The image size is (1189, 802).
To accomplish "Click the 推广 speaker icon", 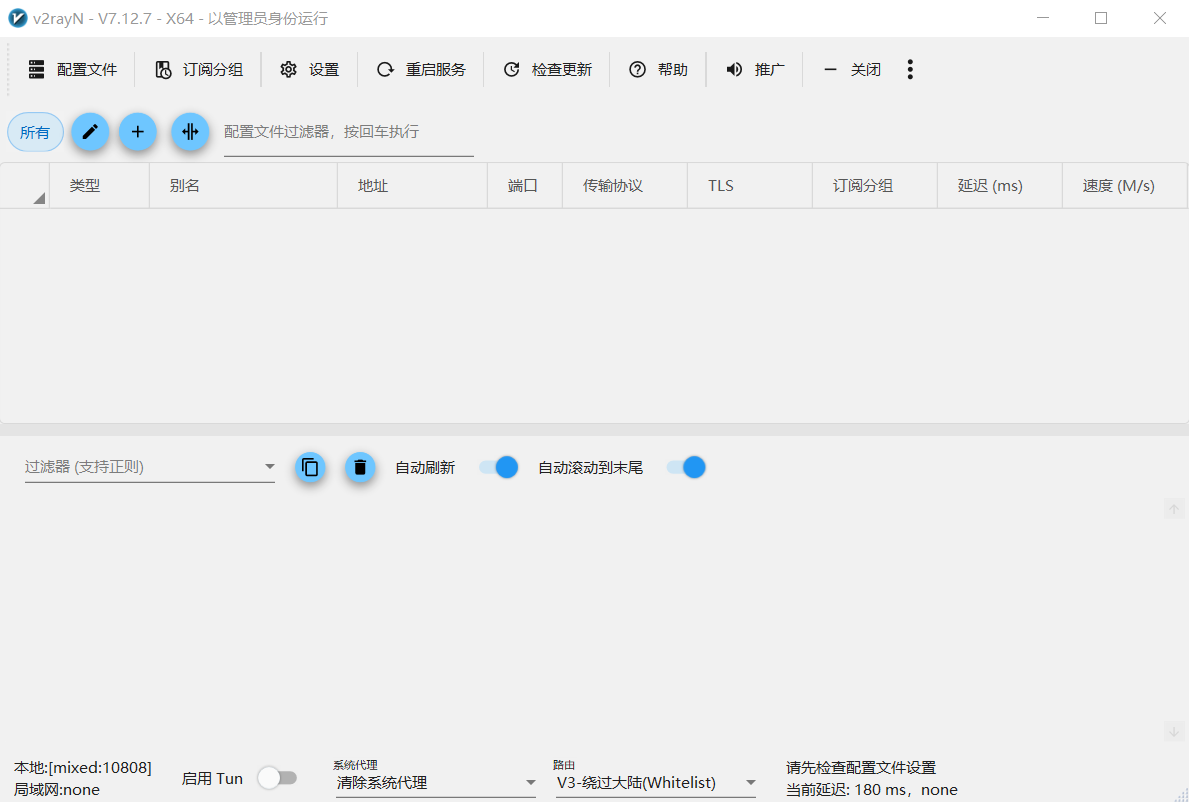I will click(735, 69).
